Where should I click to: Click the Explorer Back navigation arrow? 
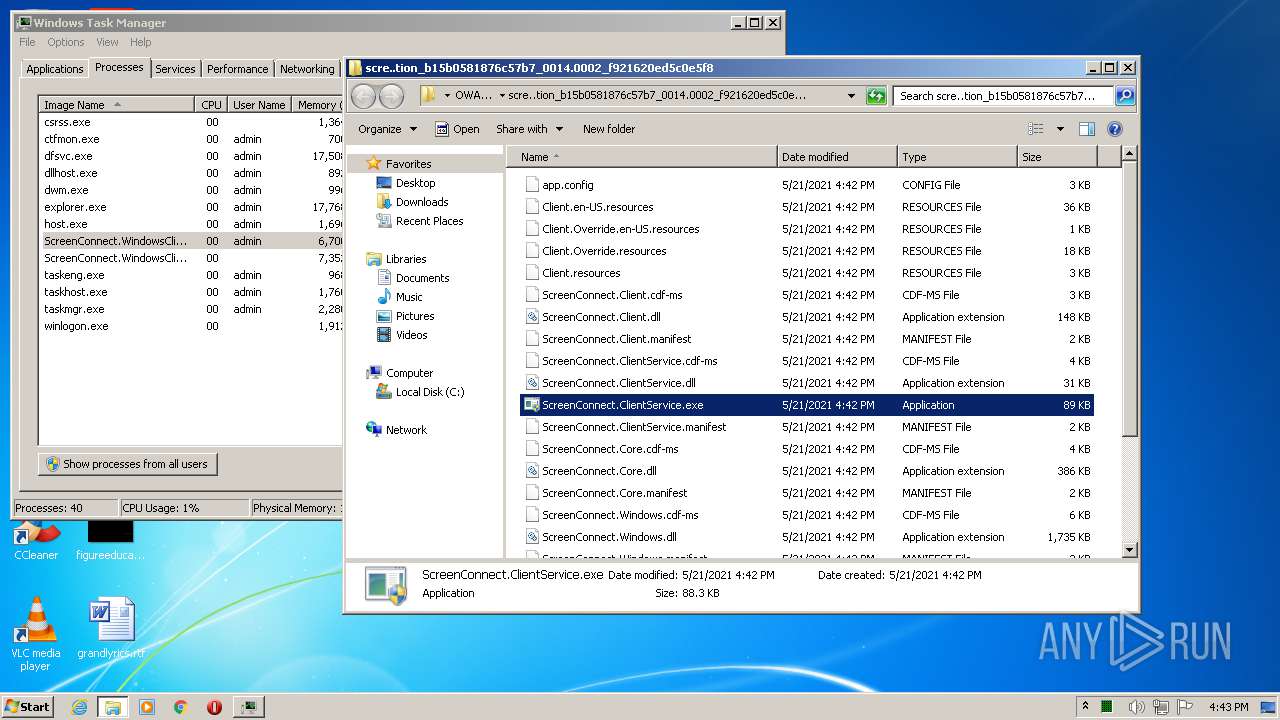[x=363, y=96]
